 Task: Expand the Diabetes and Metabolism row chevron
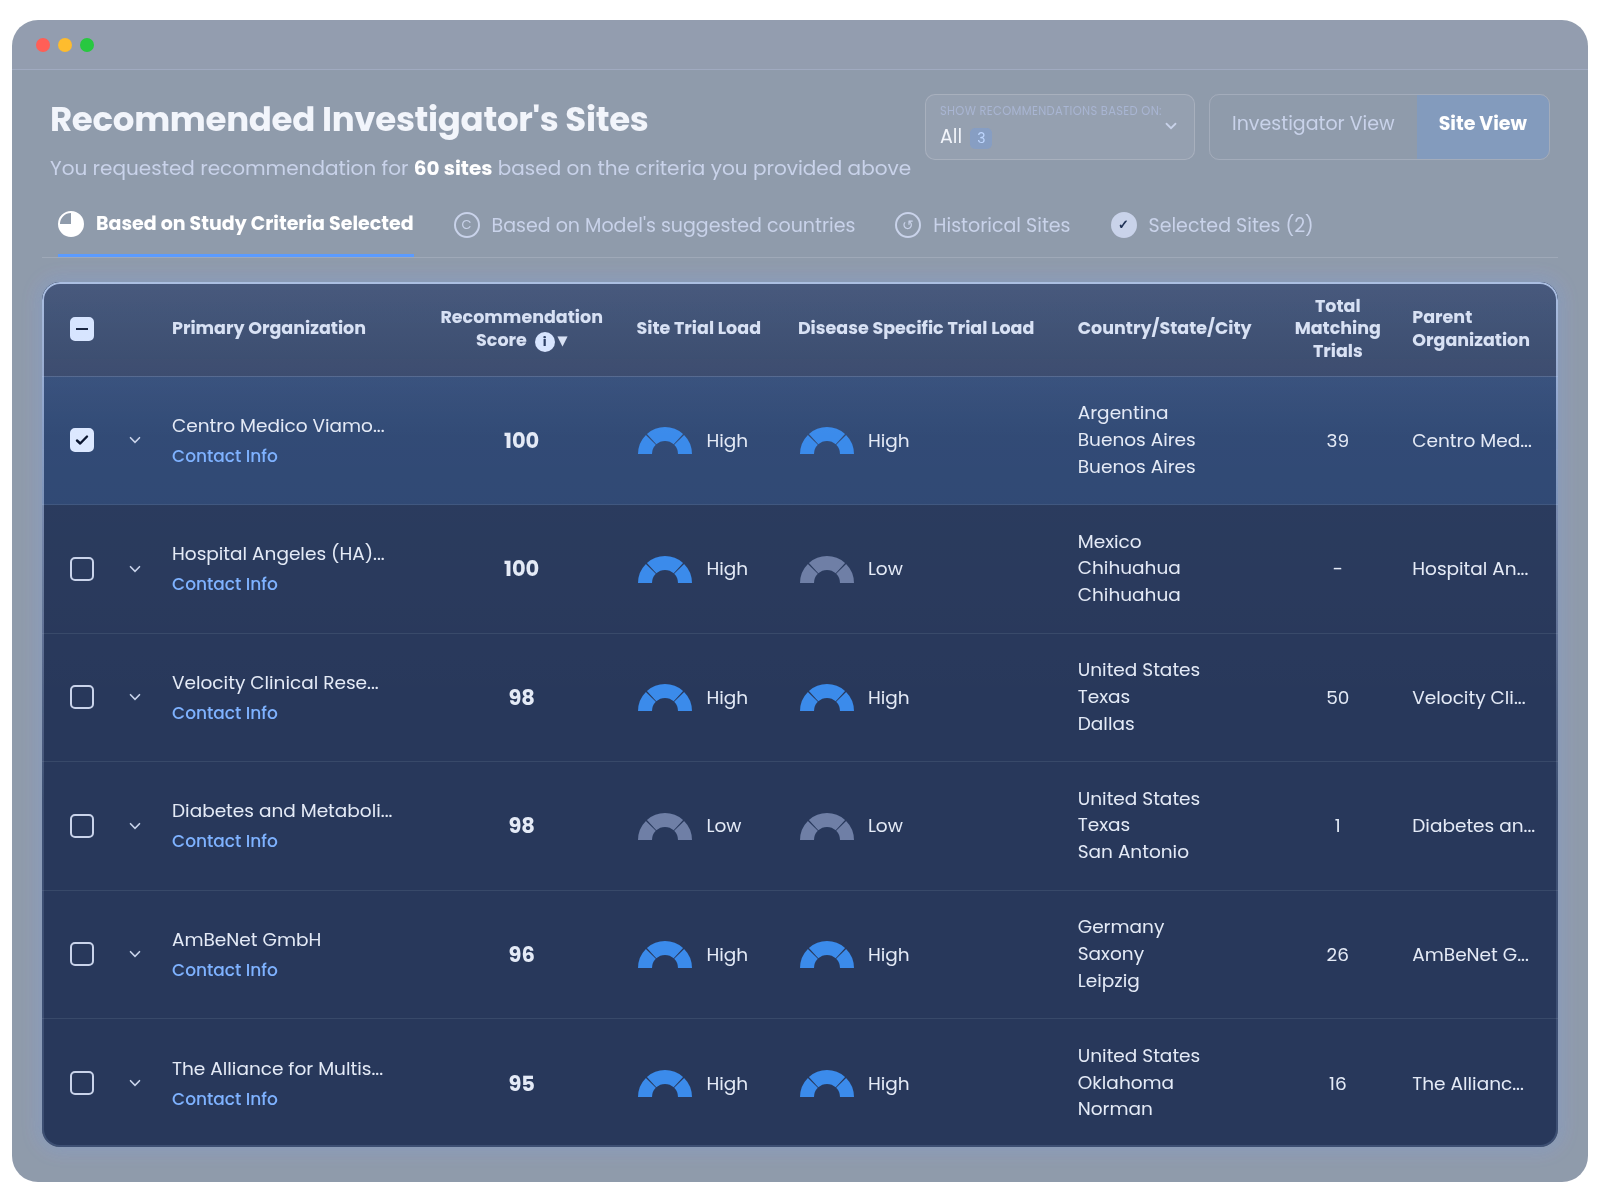[135, 826]
